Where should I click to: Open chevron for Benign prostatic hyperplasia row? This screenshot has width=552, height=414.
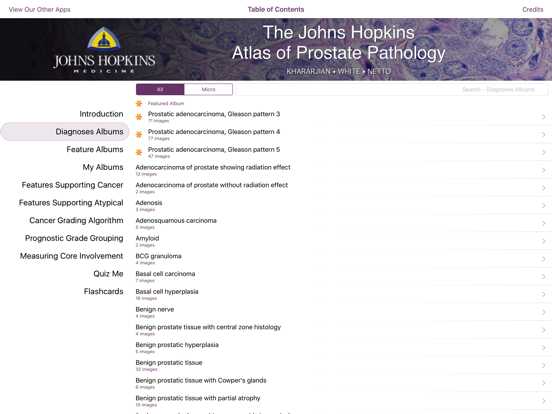coord(544,347)
